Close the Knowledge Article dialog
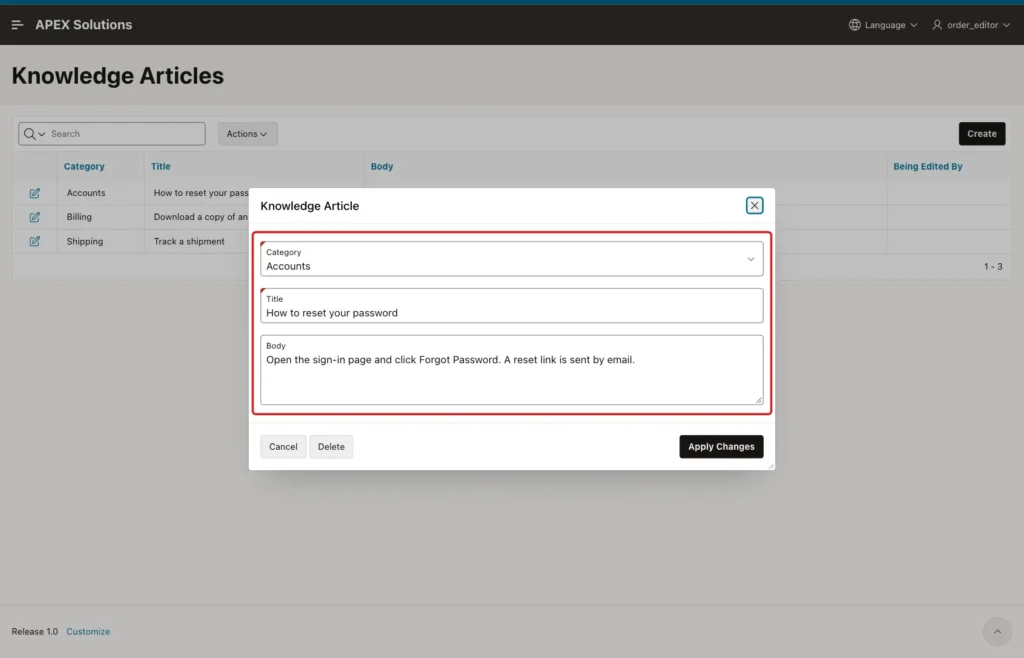The width and height of the screenshot is (1024, 658). [754, 206]
